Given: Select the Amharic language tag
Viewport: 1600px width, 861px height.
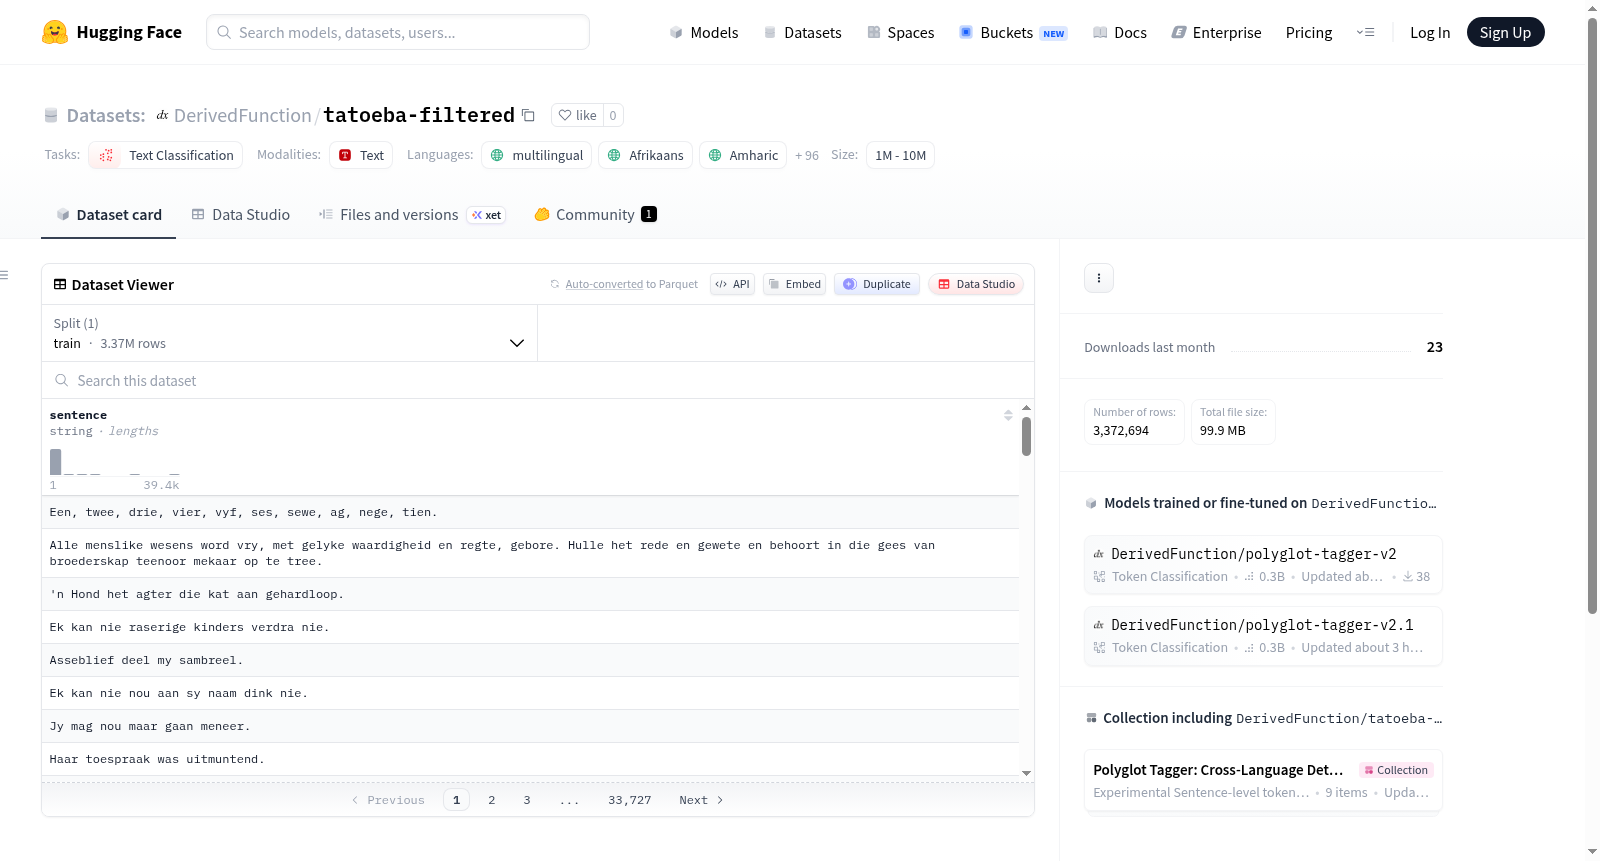Looking at the screenshot, I should pos(743,155).
